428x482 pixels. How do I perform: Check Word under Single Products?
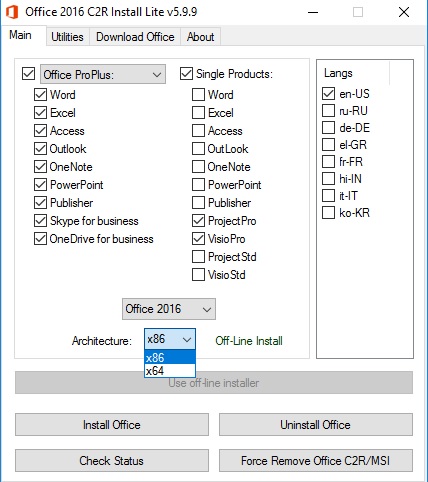(198, 95)
